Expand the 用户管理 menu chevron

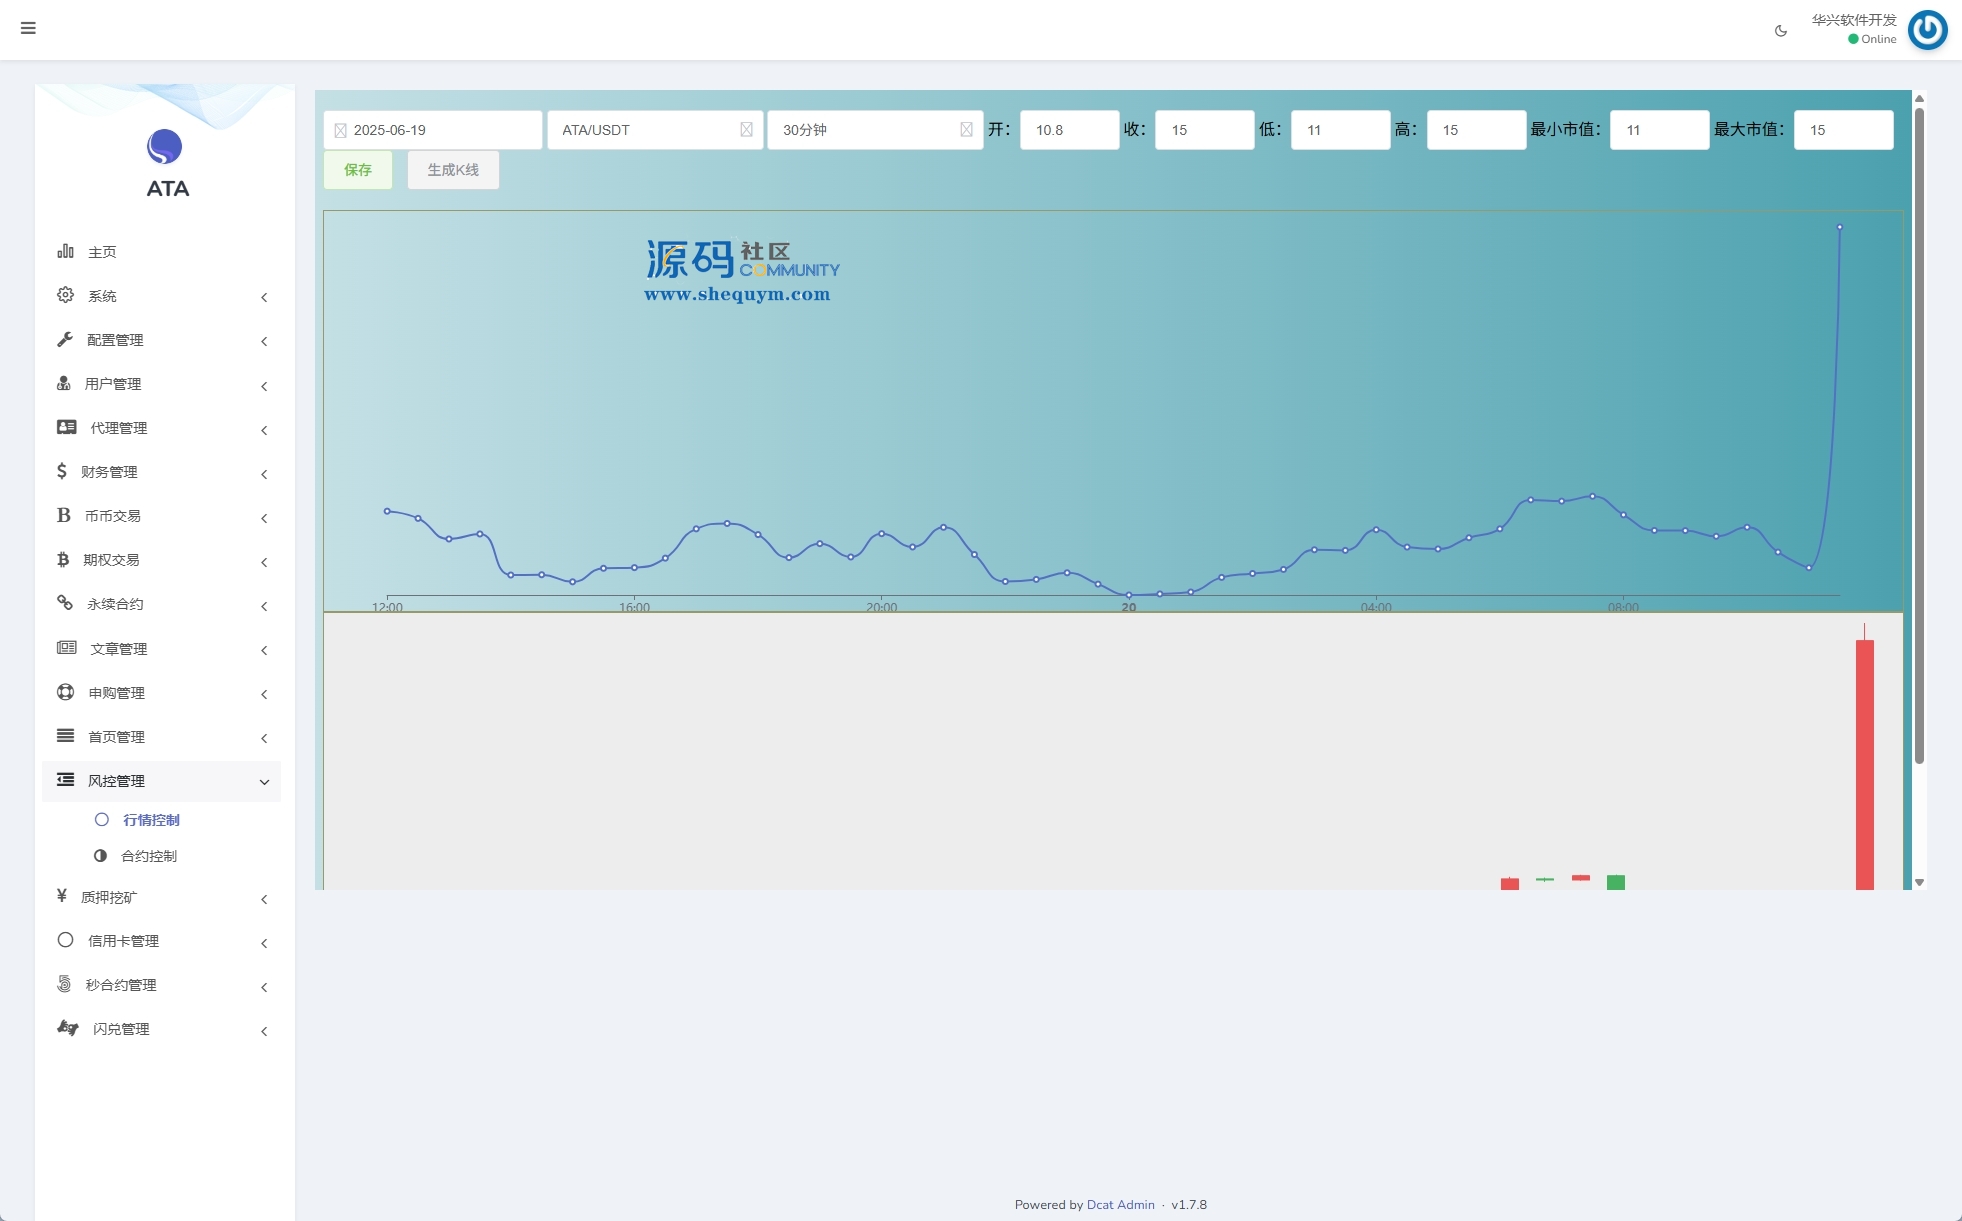(x=264, y=386)
